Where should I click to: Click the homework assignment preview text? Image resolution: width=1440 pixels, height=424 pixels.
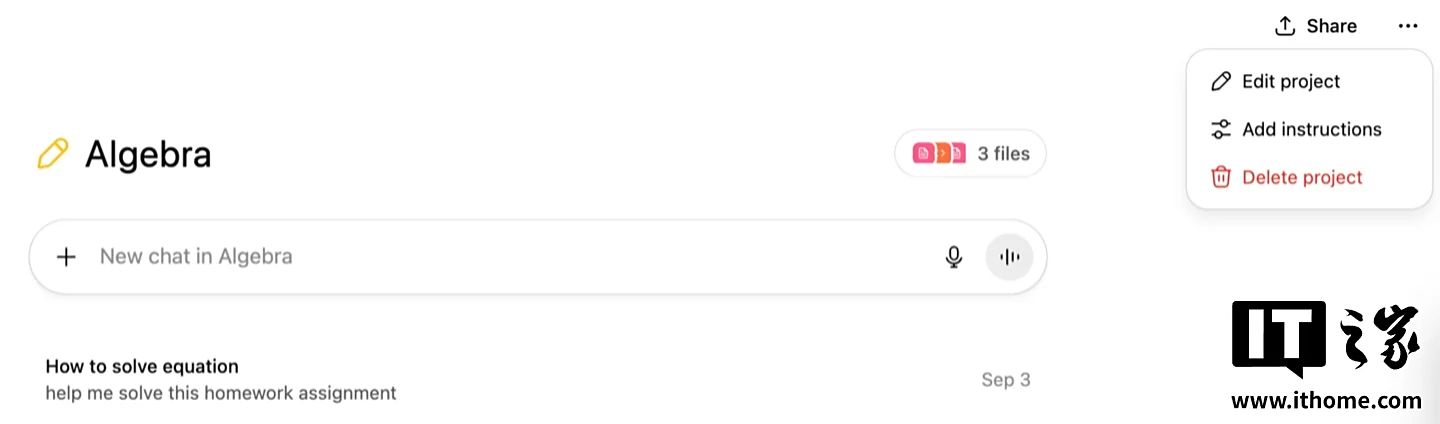click(x=221, y=393)
